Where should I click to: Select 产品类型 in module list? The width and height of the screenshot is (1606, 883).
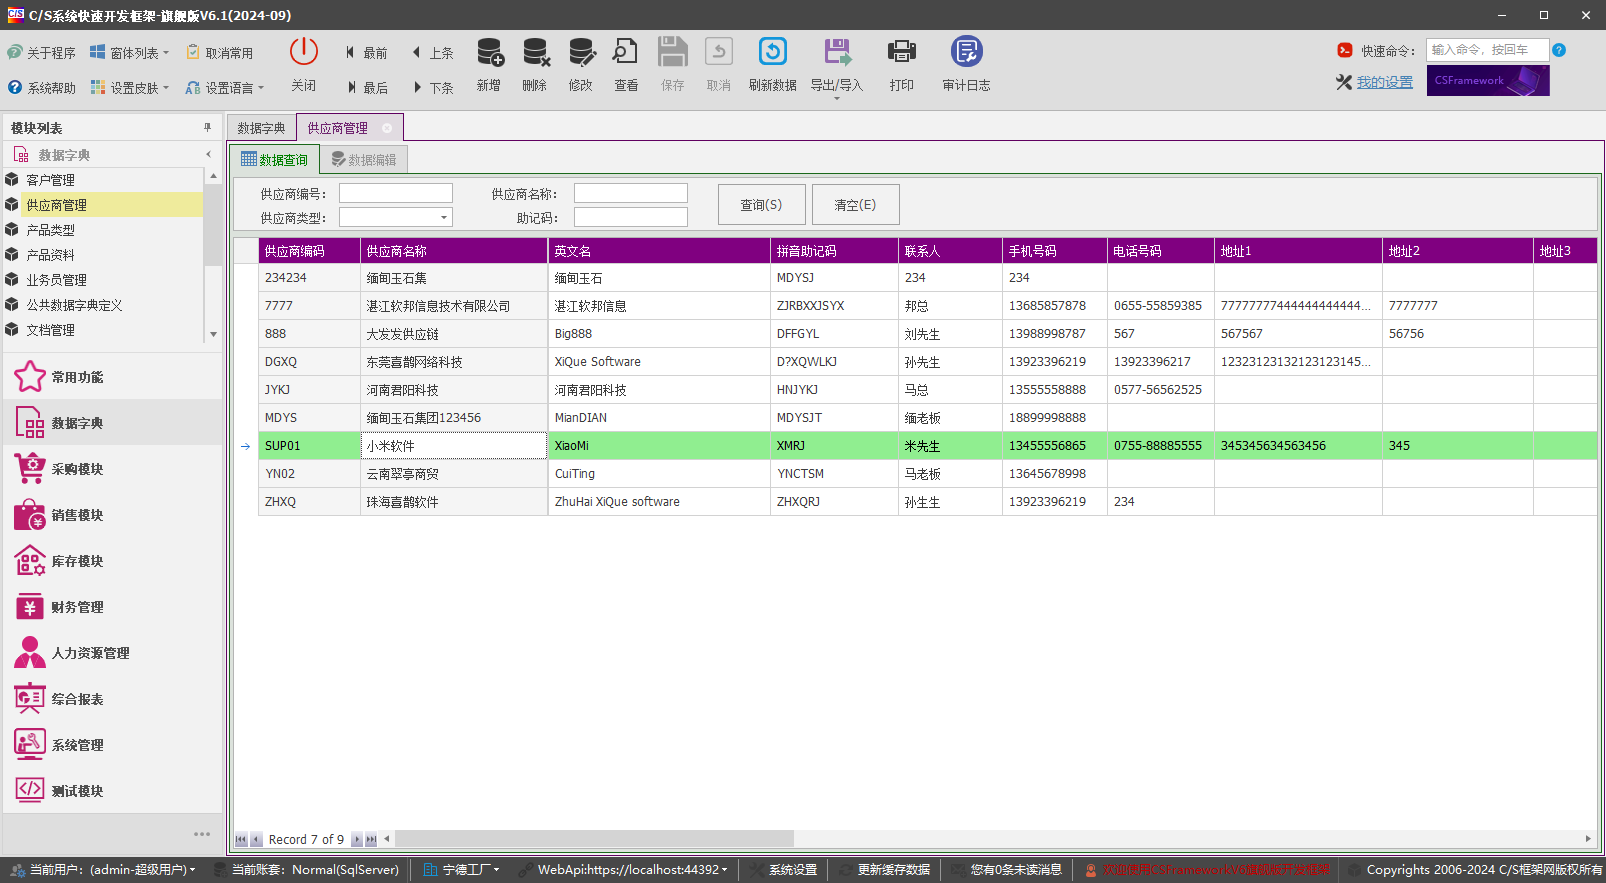tap(104, 230)
